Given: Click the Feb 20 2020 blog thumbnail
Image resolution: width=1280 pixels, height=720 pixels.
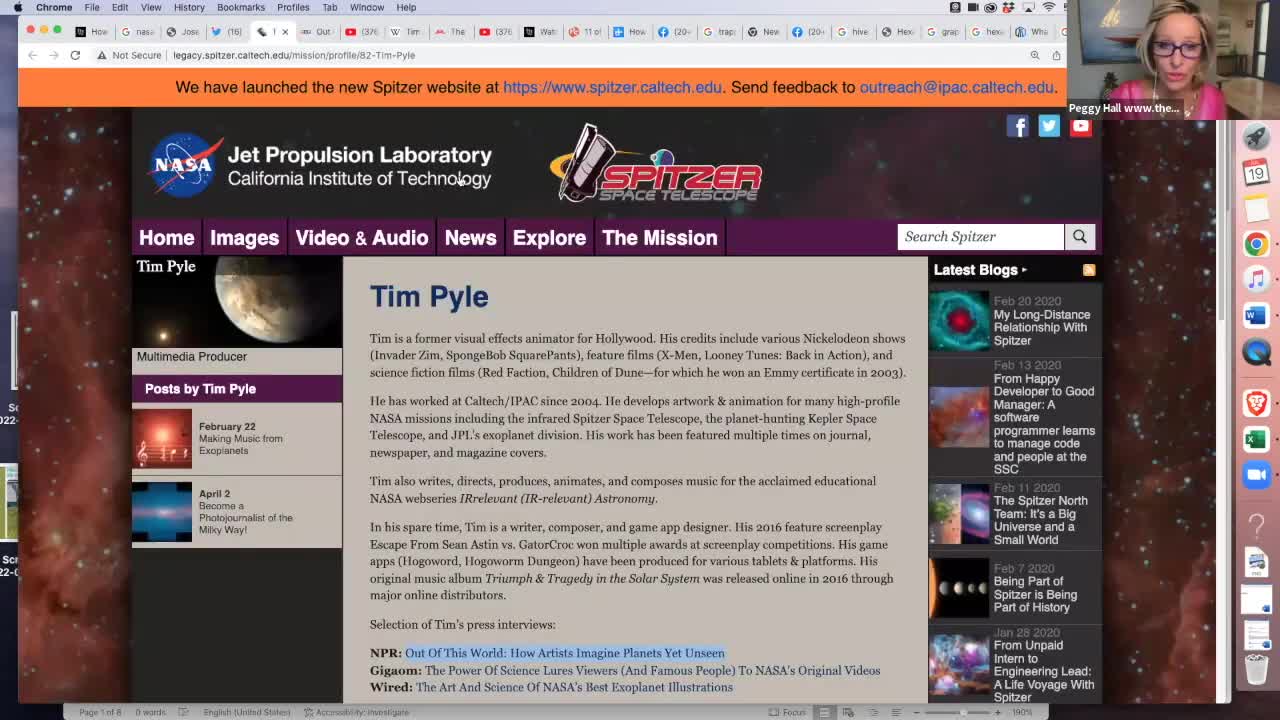Looking at the screenshot, I should click(959, 320).
